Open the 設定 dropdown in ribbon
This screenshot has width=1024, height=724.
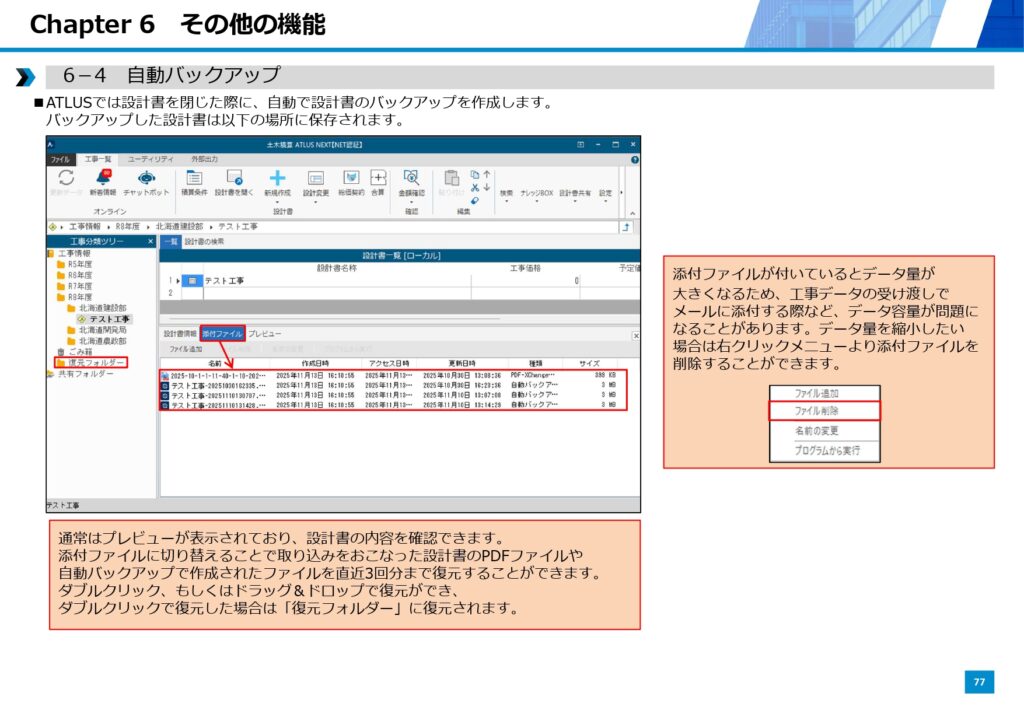pyautogui.click(x=605, y=193)
